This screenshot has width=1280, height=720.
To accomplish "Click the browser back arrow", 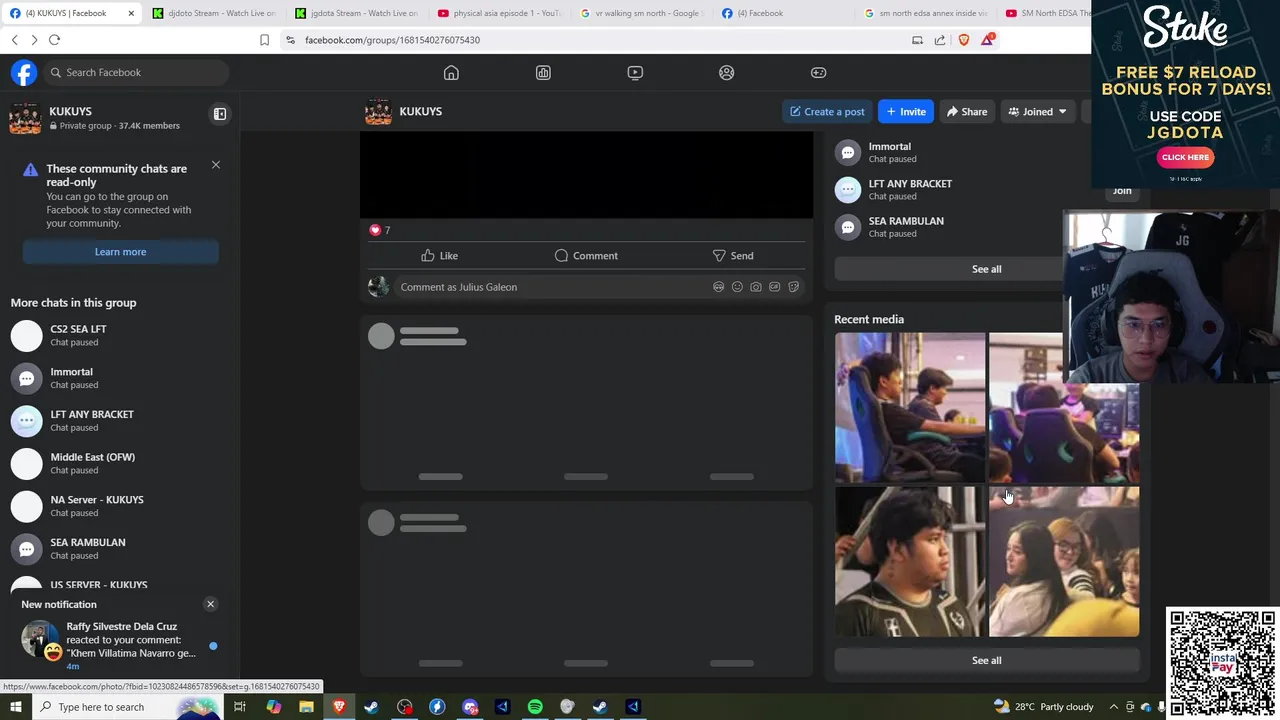I will click(15, 40).
